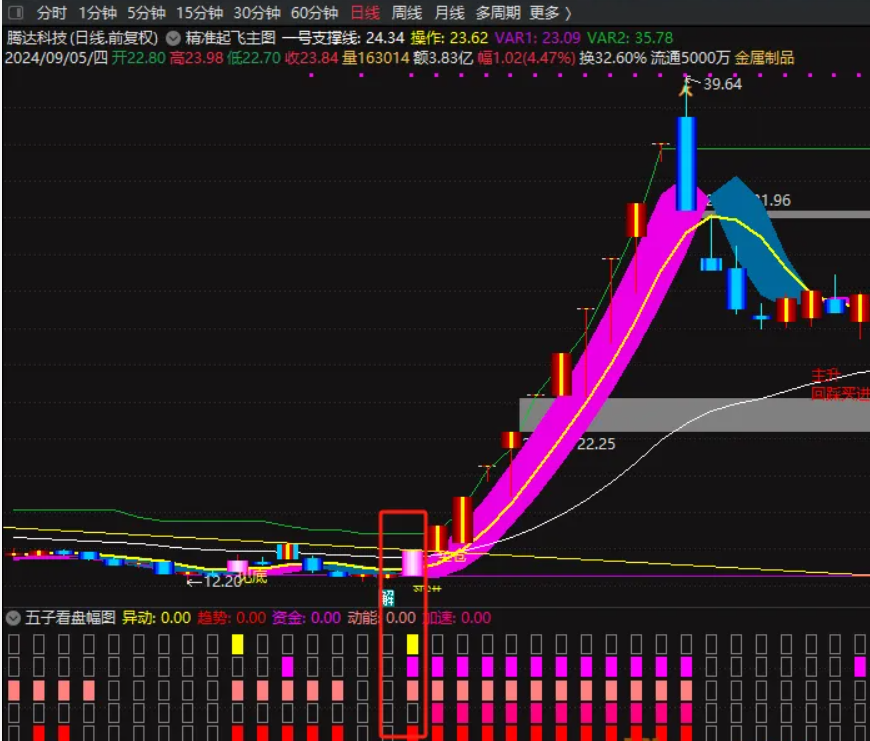This screenshot has width=870, height=741.
Task: Switch to the 分时 intraday tab
Action: coord(51,13)
